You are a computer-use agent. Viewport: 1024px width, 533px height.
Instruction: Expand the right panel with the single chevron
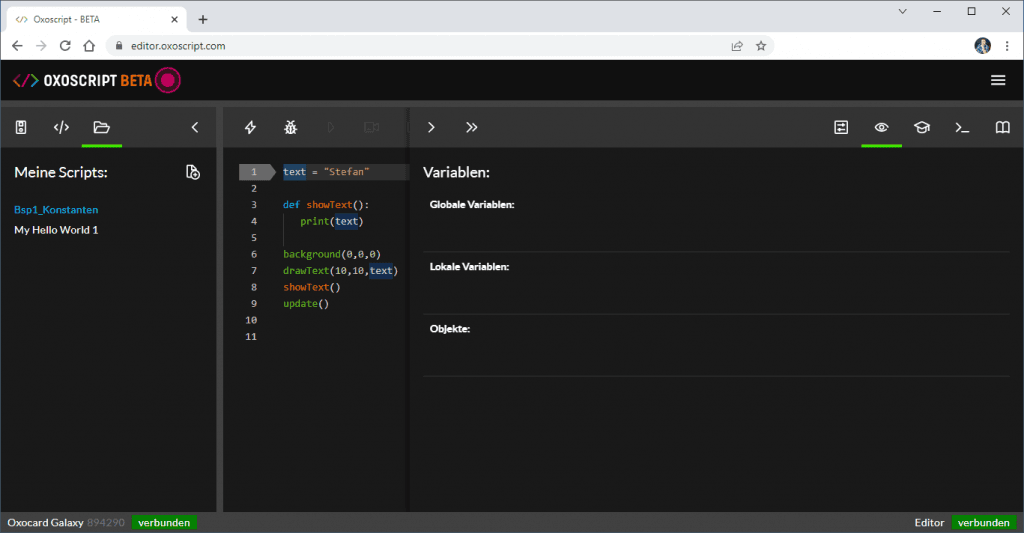[431, 127]
